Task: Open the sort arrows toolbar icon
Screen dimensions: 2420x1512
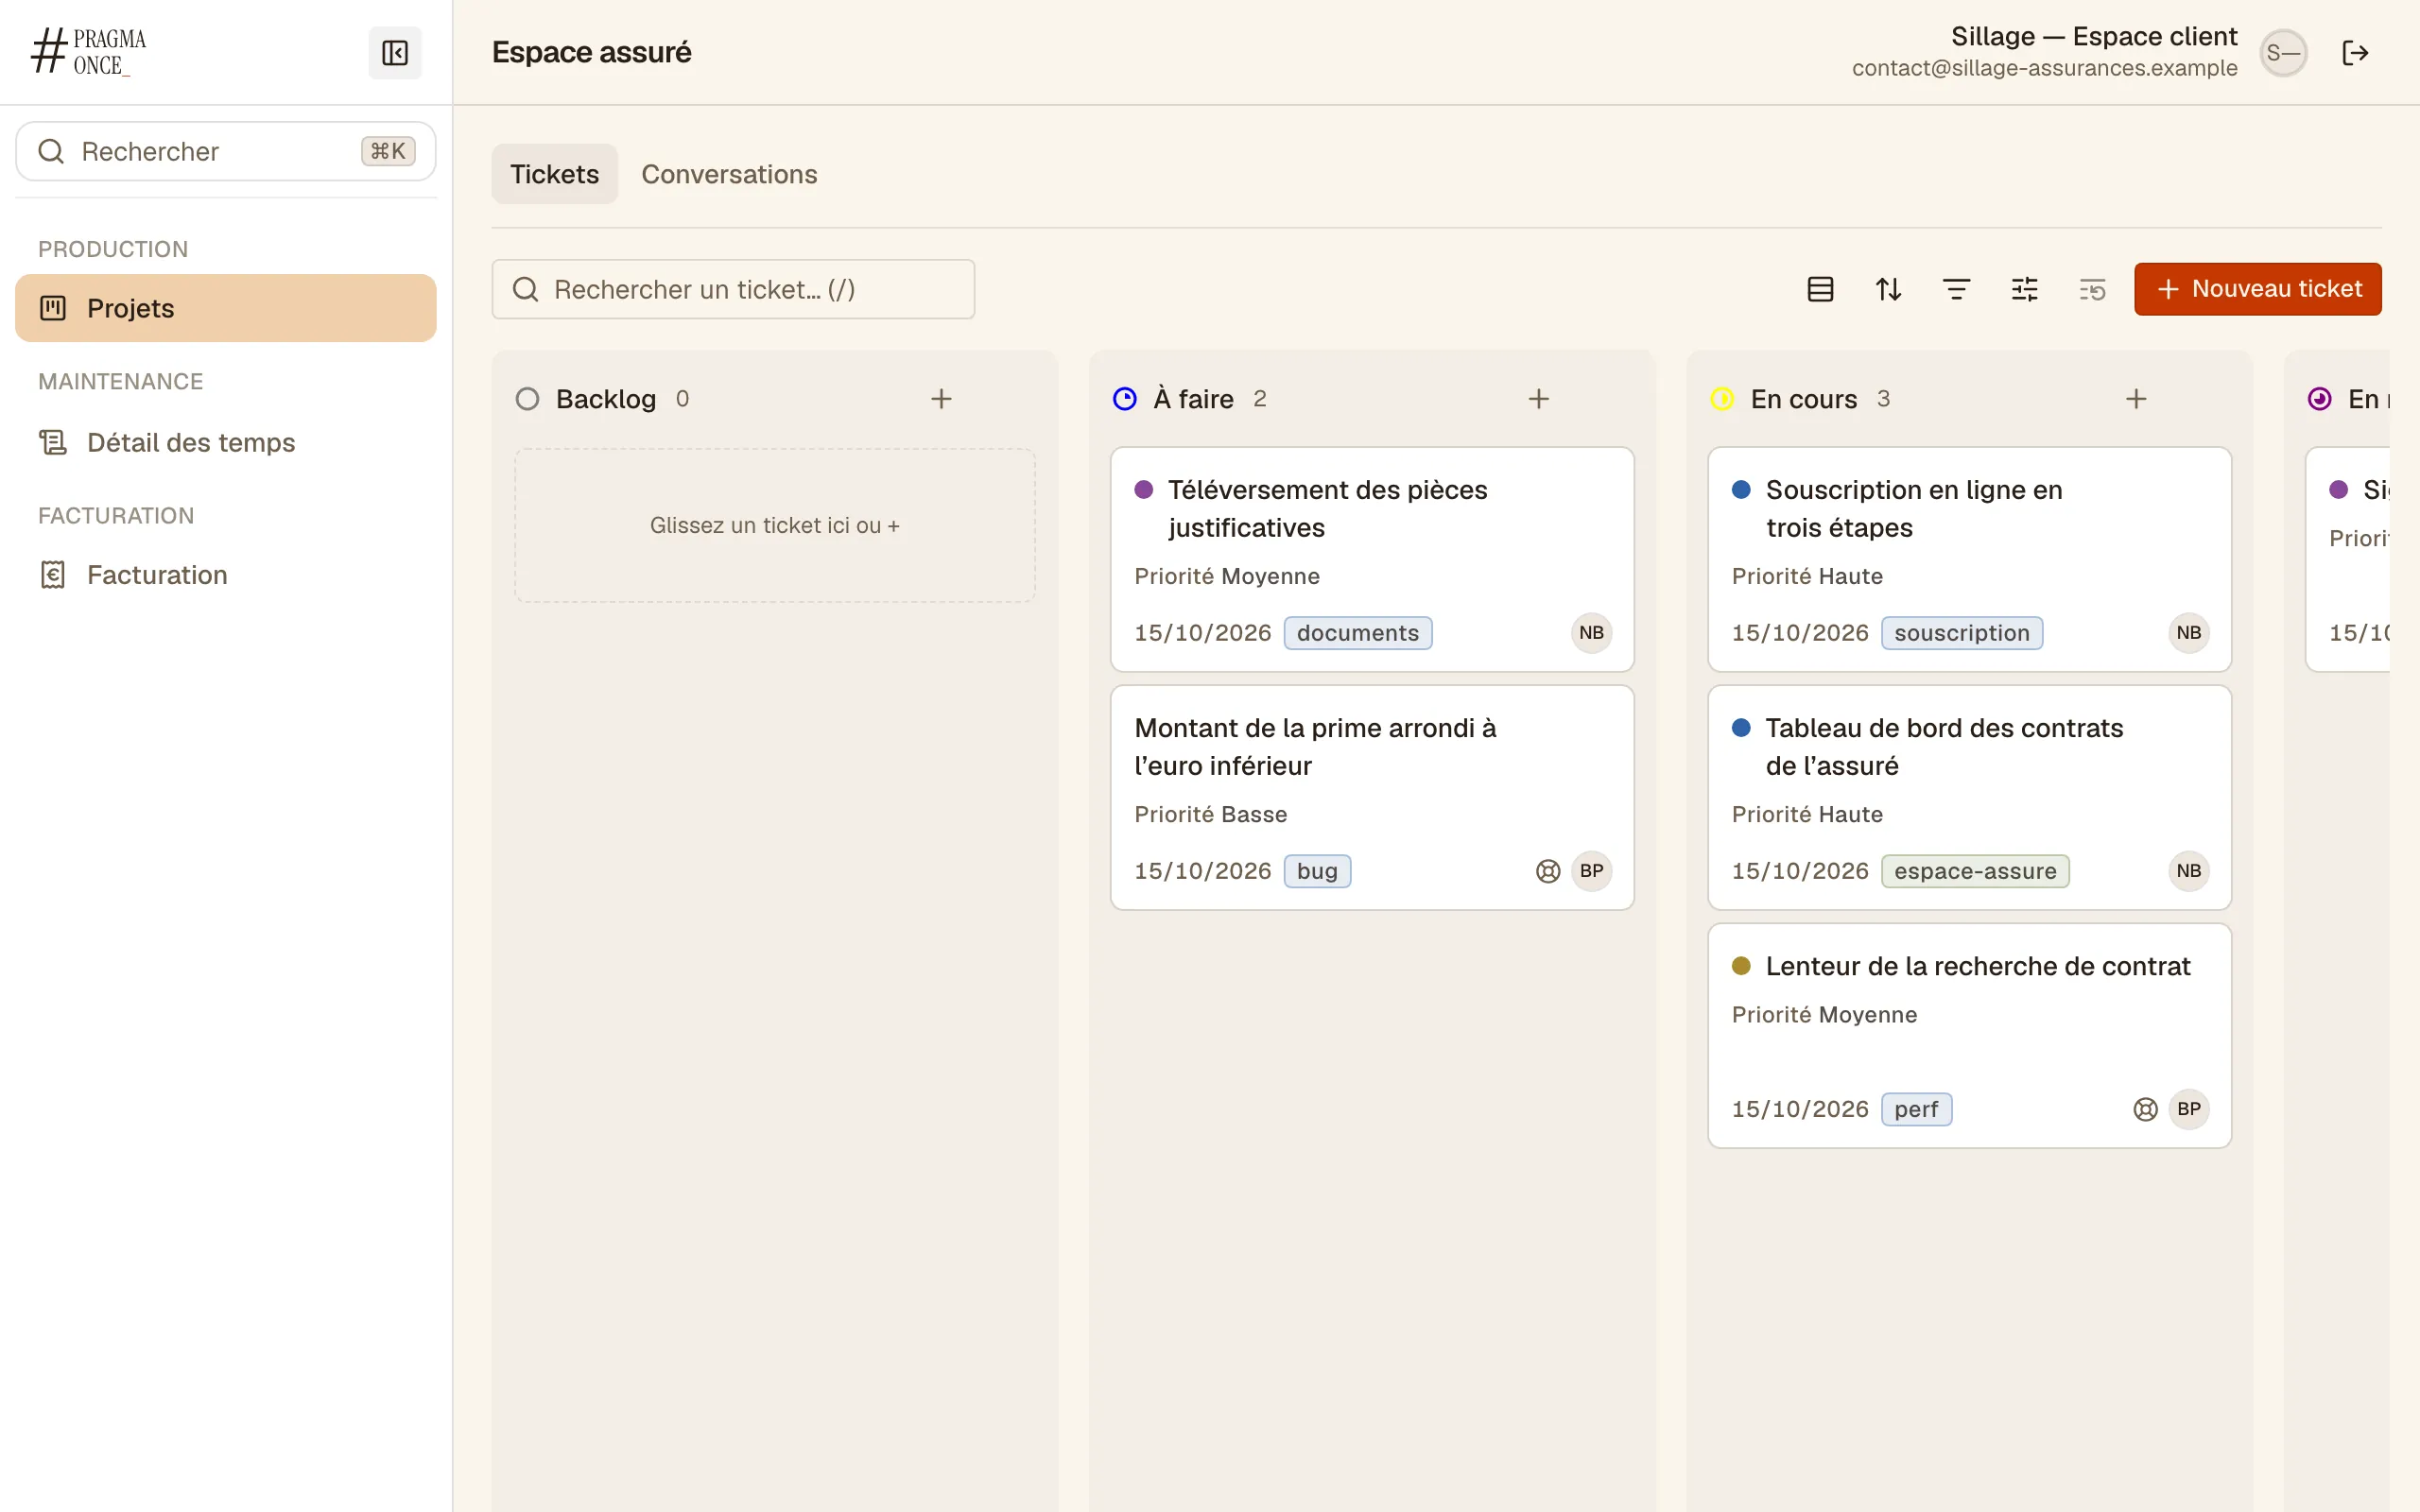Action: click(x=1888, y=289)
